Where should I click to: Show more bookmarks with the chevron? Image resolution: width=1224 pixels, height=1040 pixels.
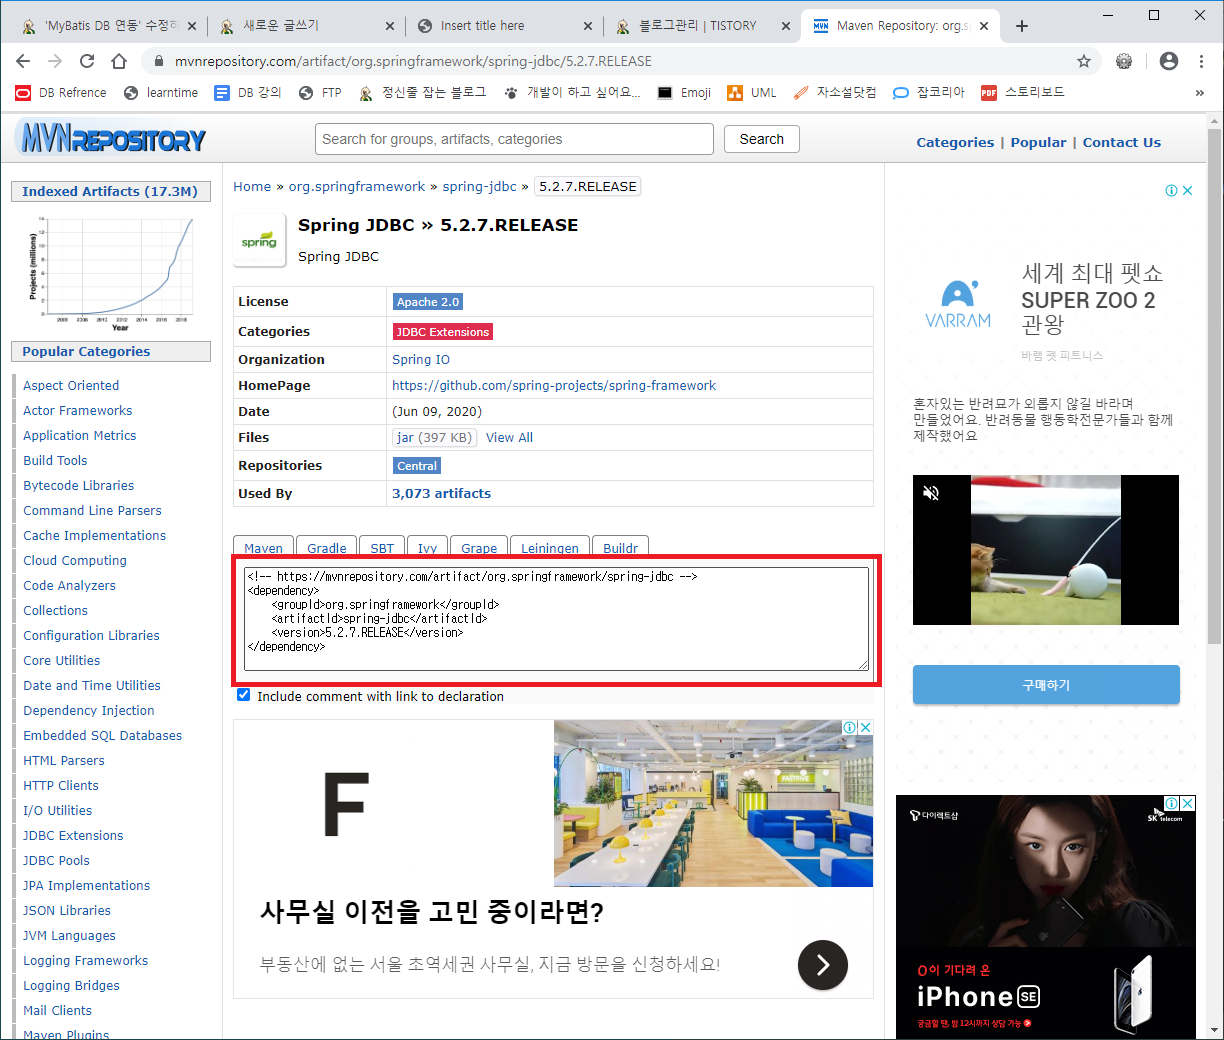pyautogui.click(x=1199, y=93)
